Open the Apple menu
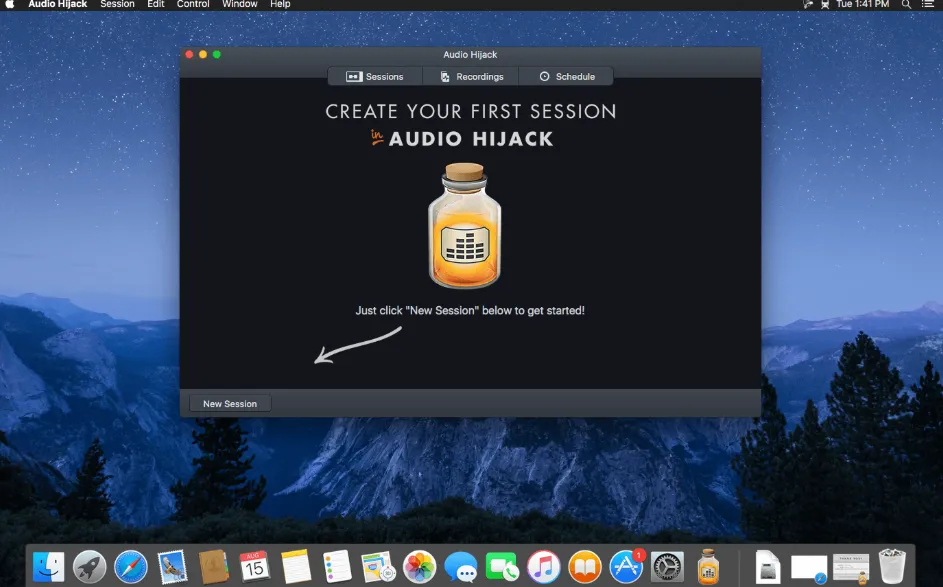This screenshot has height=587, width=943. pos(10,4)
